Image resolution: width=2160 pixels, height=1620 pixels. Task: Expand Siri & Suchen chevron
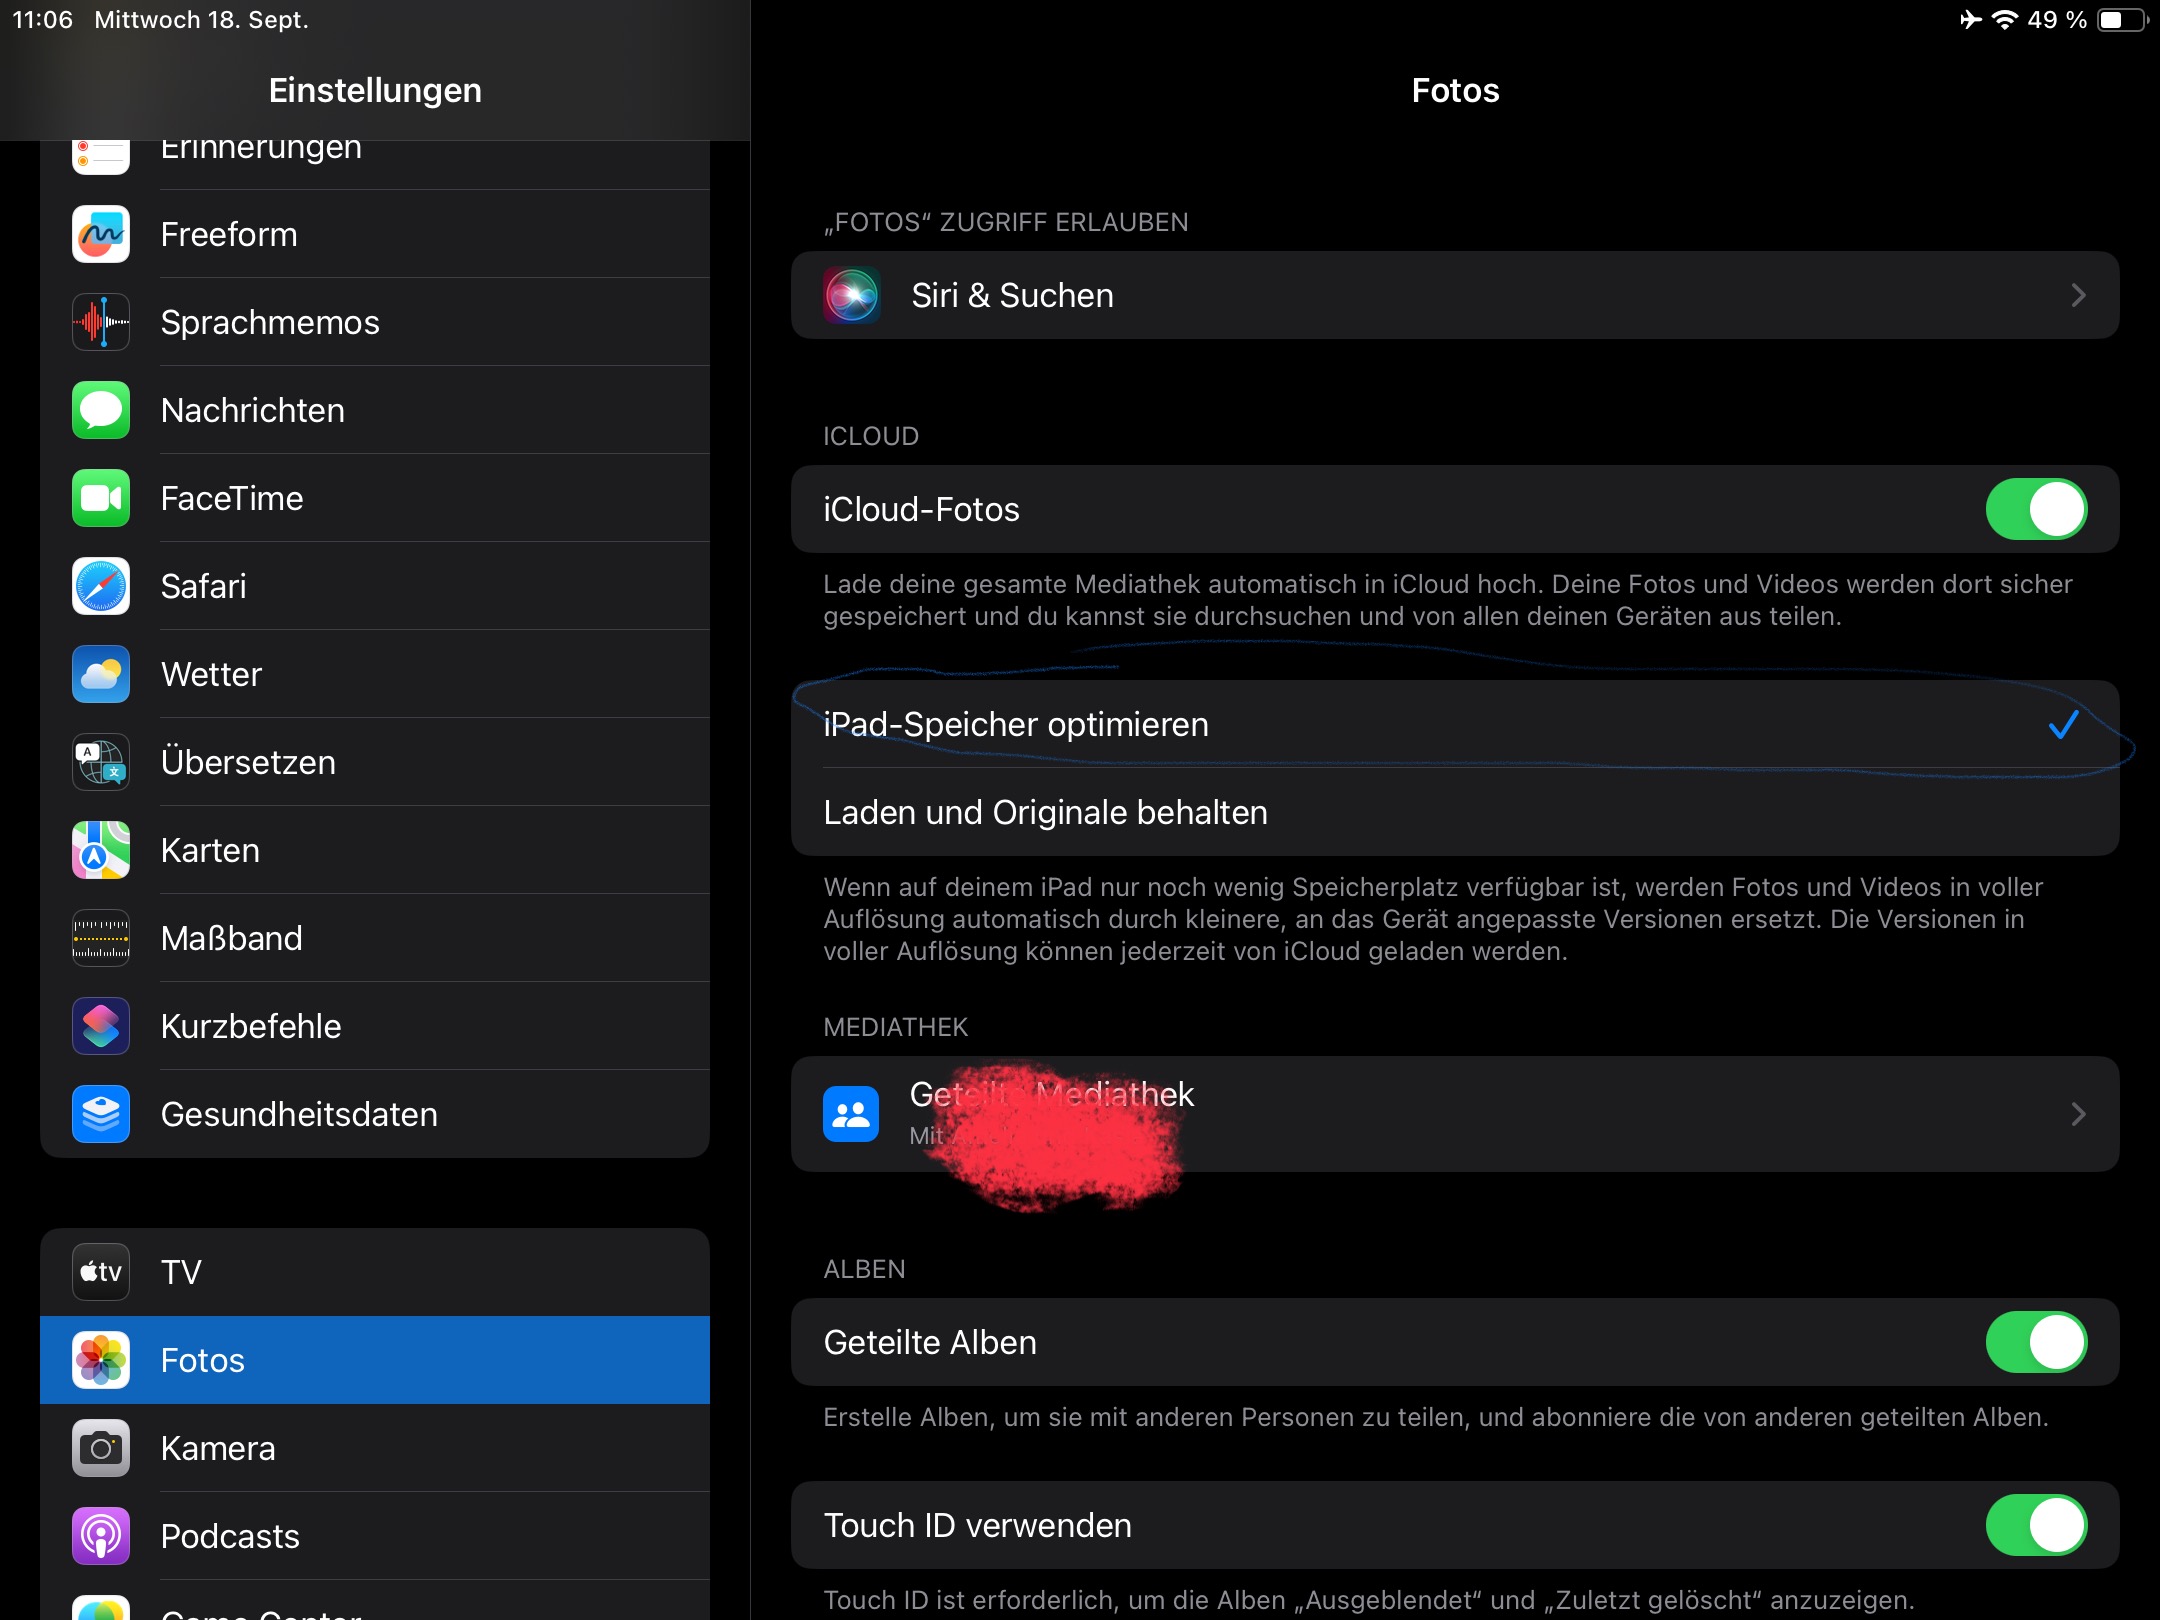point(2078,295)
